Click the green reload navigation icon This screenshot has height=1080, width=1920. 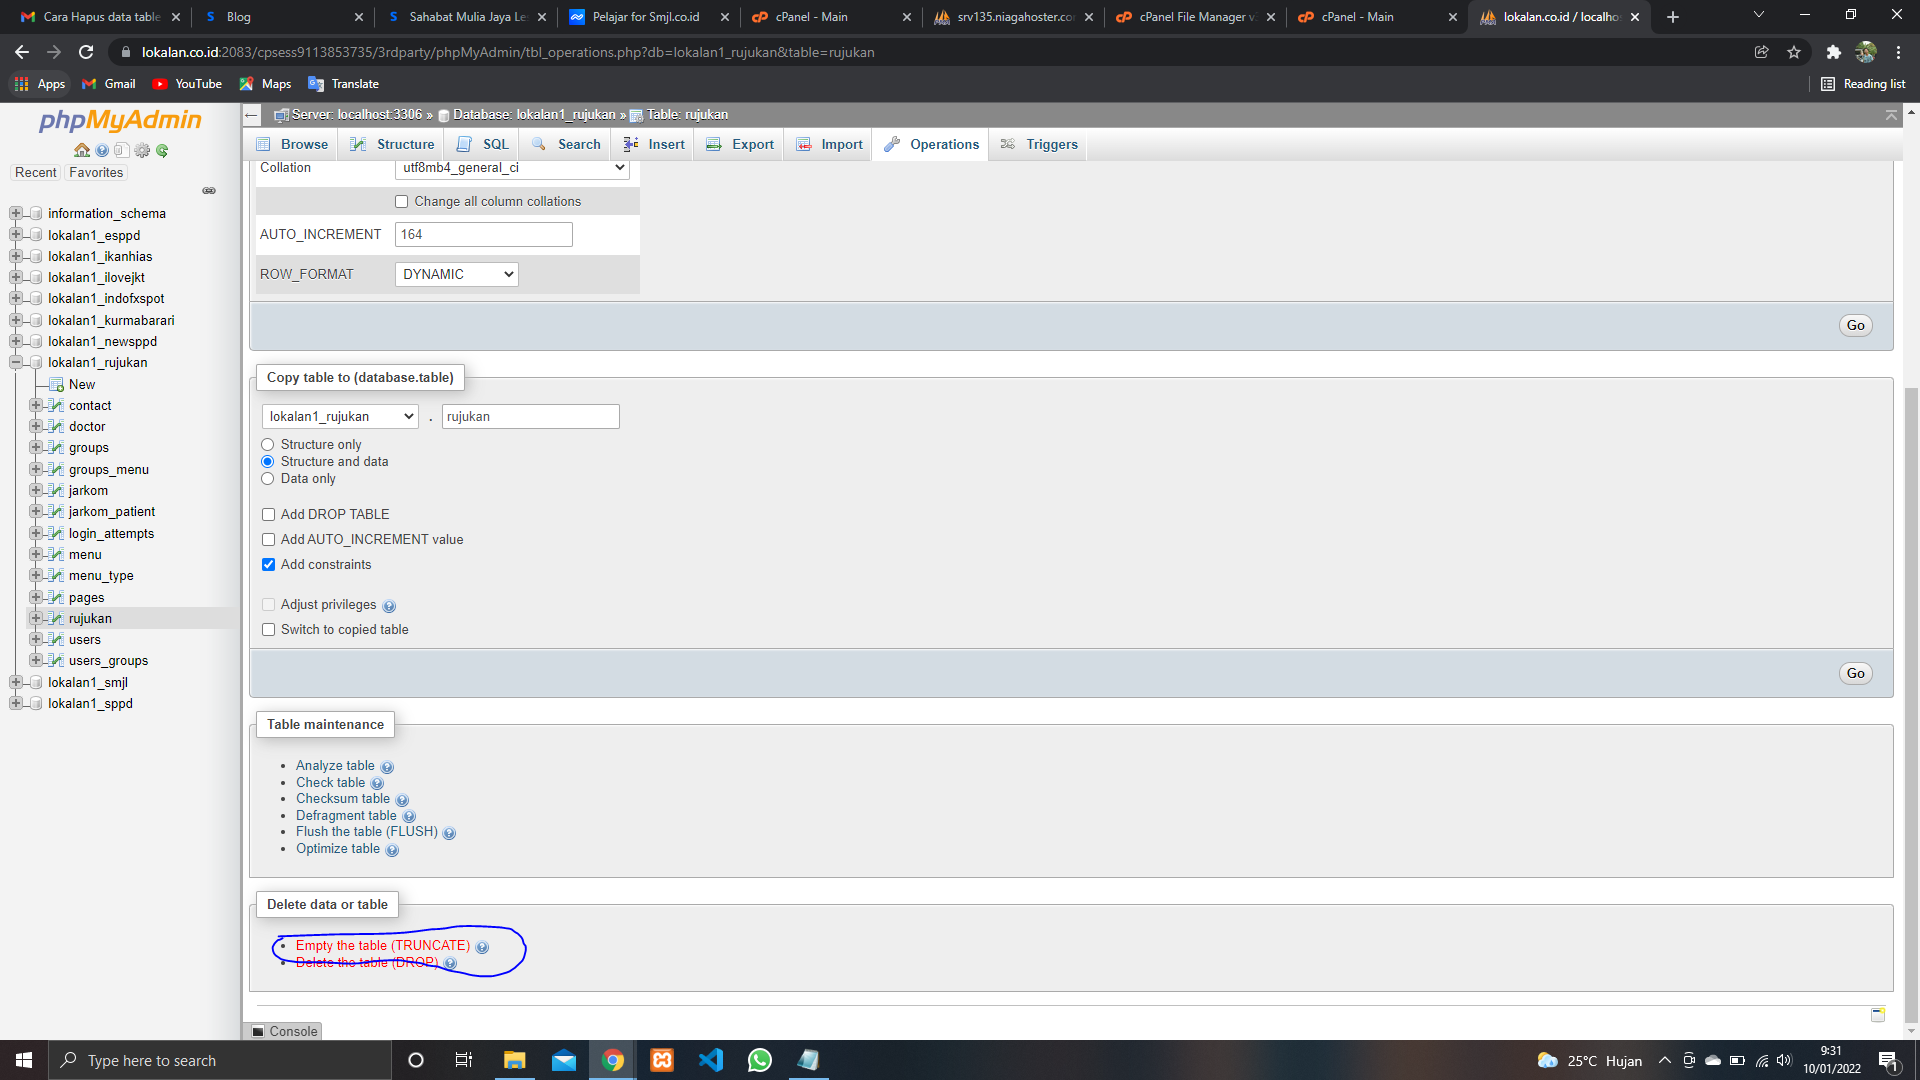162,150
